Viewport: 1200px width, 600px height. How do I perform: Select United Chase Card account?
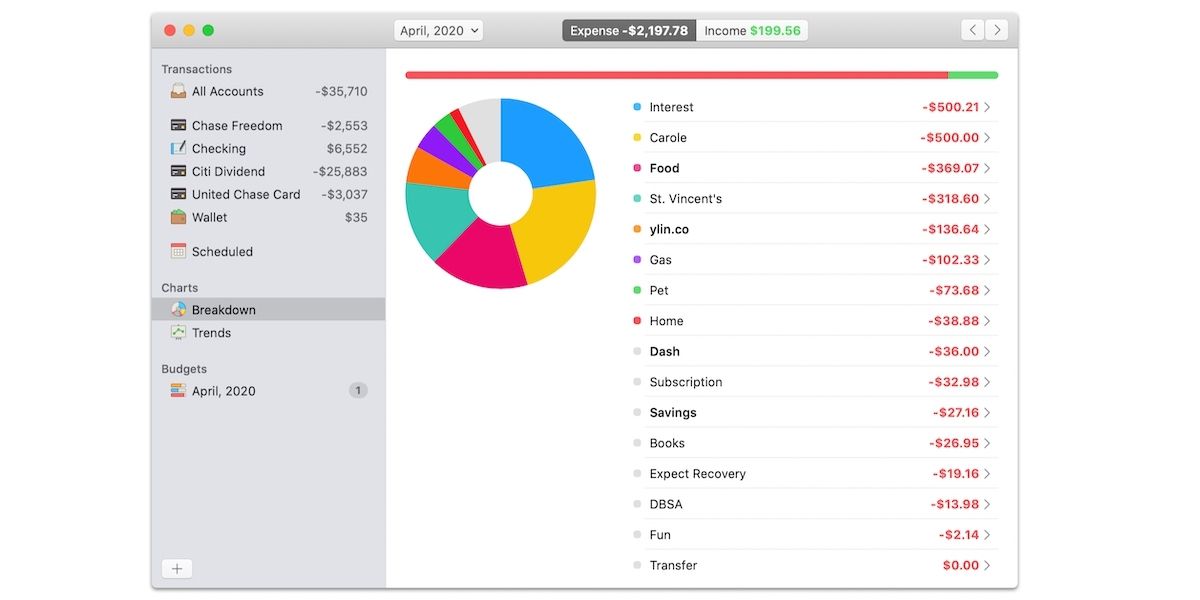coord(245,194)
